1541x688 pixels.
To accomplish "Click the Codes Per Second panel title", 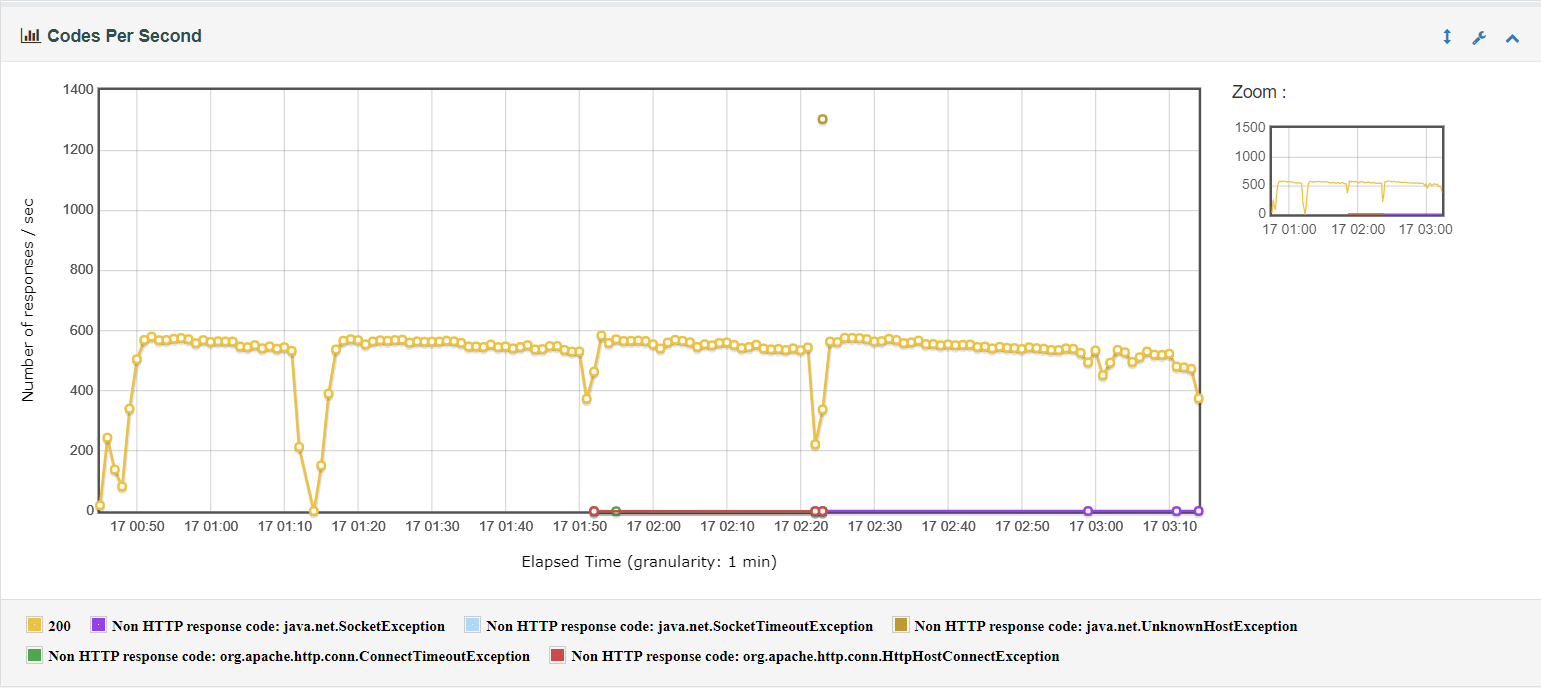I will tap(125, 36).
